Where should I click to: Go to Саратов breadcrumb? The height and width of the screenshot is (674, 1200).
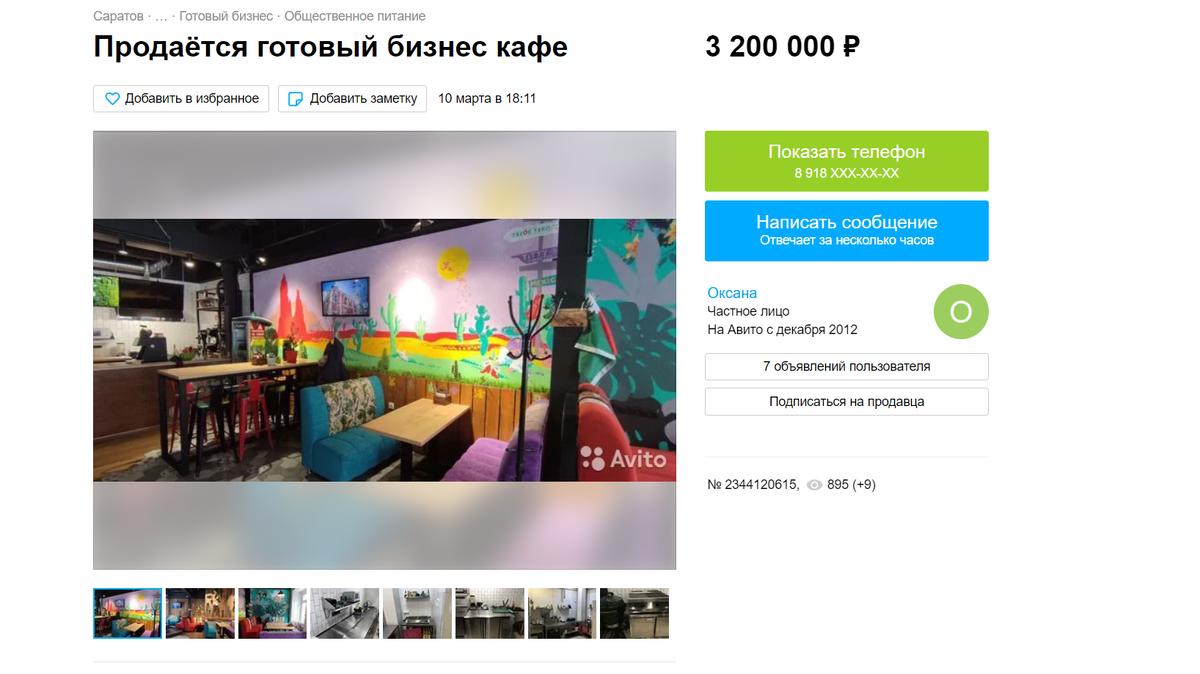118,17
